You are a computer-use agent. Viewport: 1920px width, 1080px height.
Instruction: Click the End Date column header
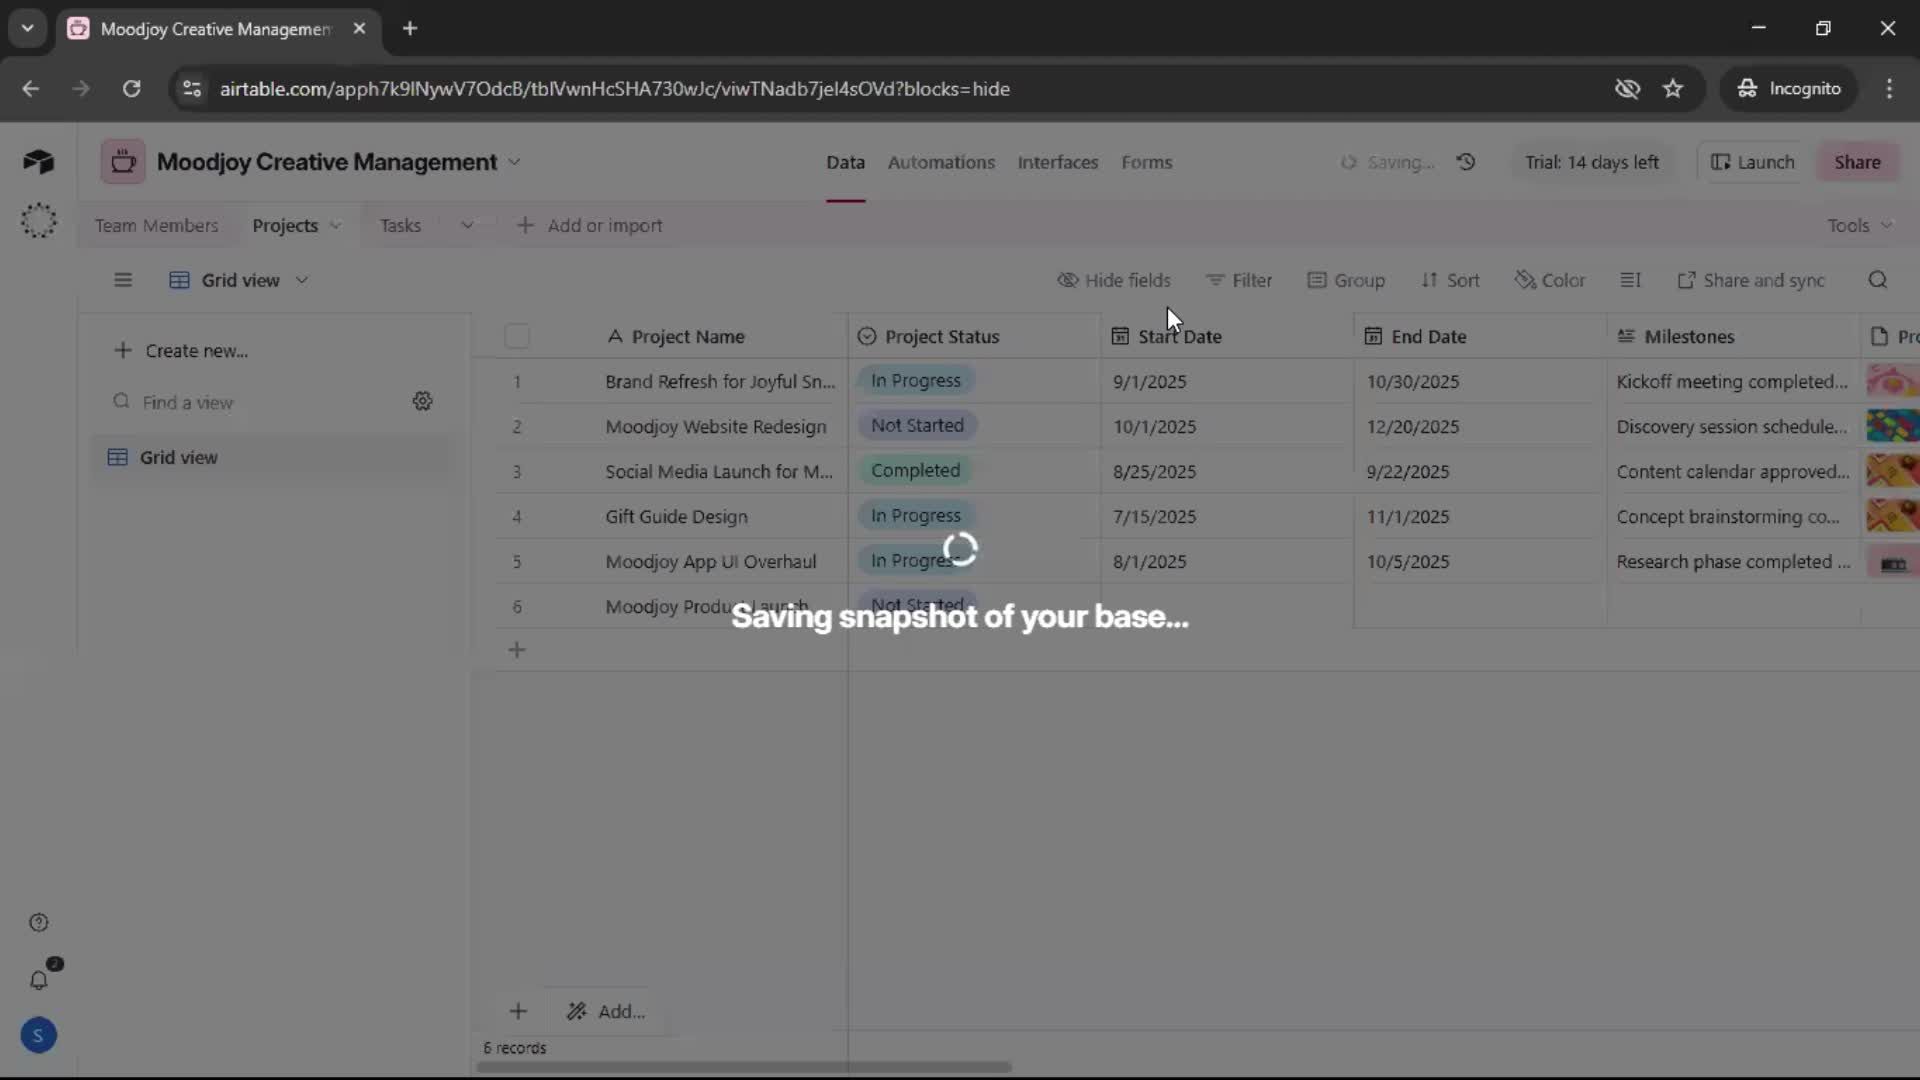[x=1480, y=336]
